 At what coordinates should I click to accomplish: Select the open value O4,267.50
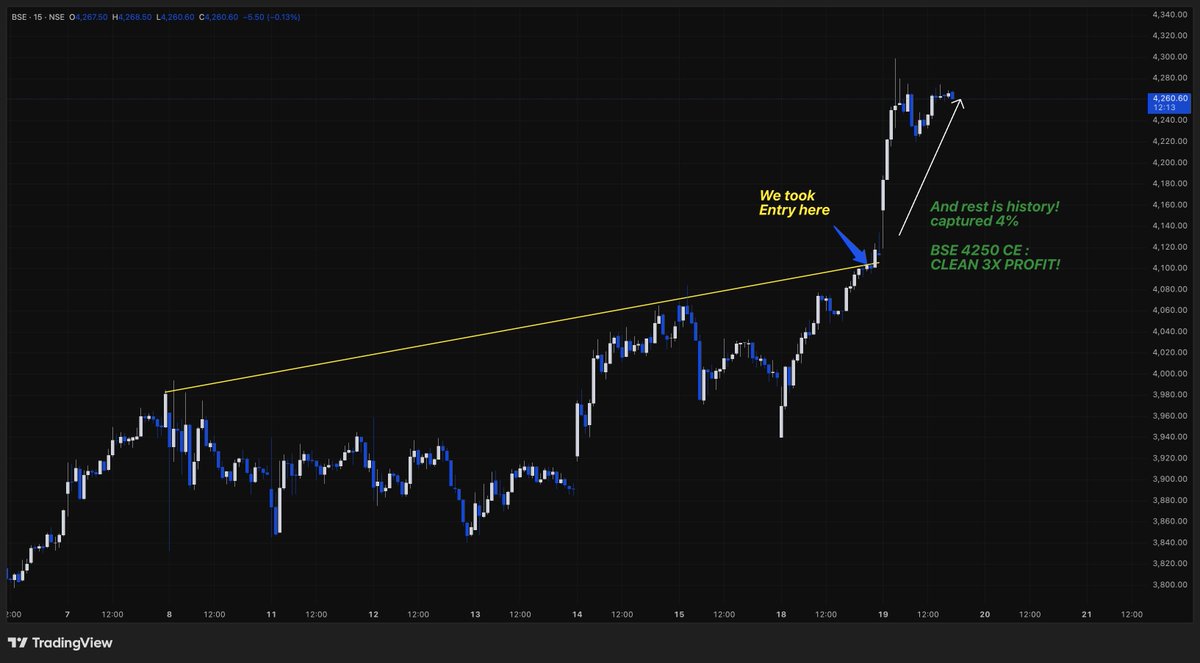pyautogui.click(x=89, y=17)
